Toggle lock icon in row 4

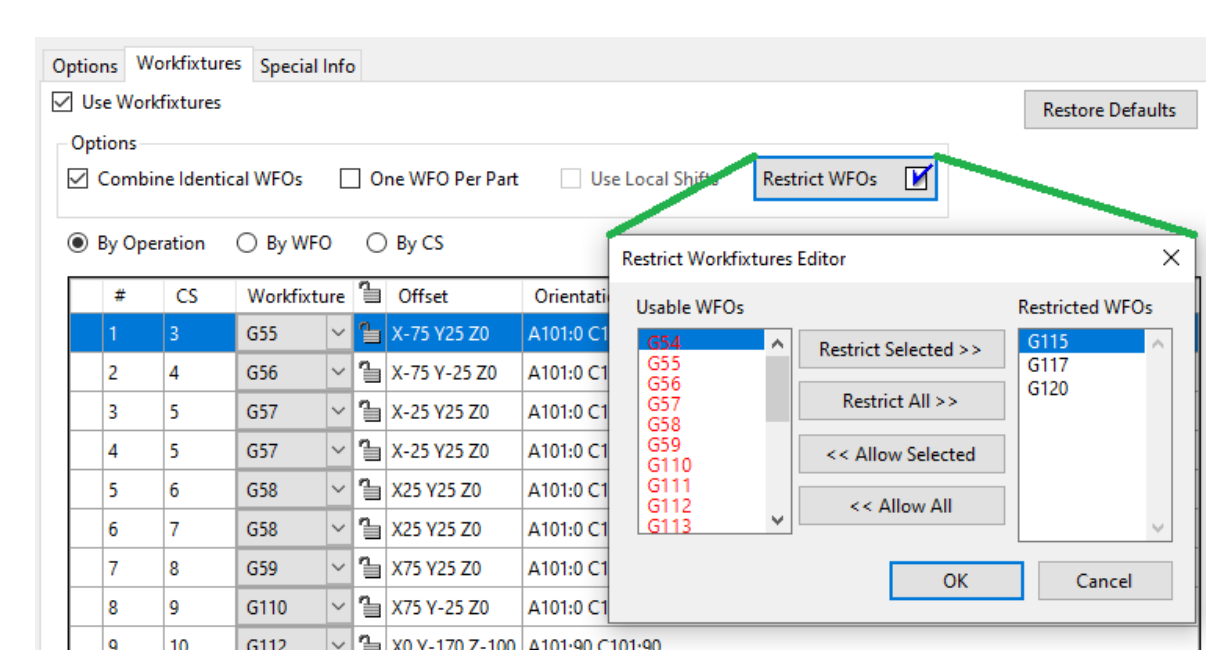(x=370, y=451)
